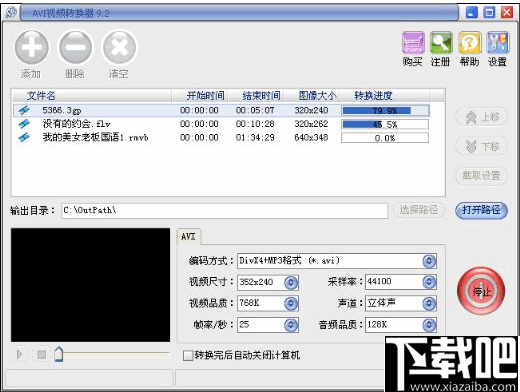
Task: Click the 打开路径 (open path) button
Action: point(482,210)
